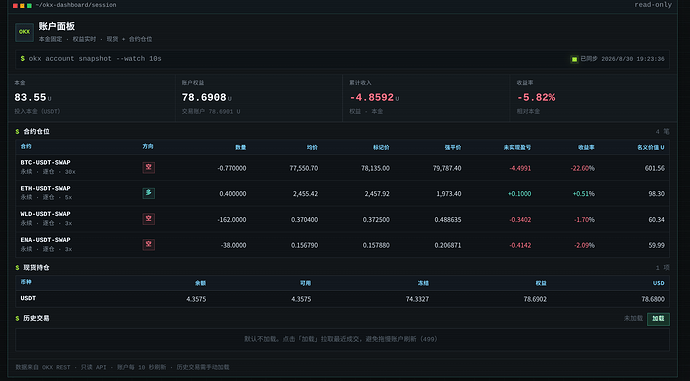The image size is (690, 381).
Task: Click the $ marker beside 合约仓位
Action: (x=18, y=132)
